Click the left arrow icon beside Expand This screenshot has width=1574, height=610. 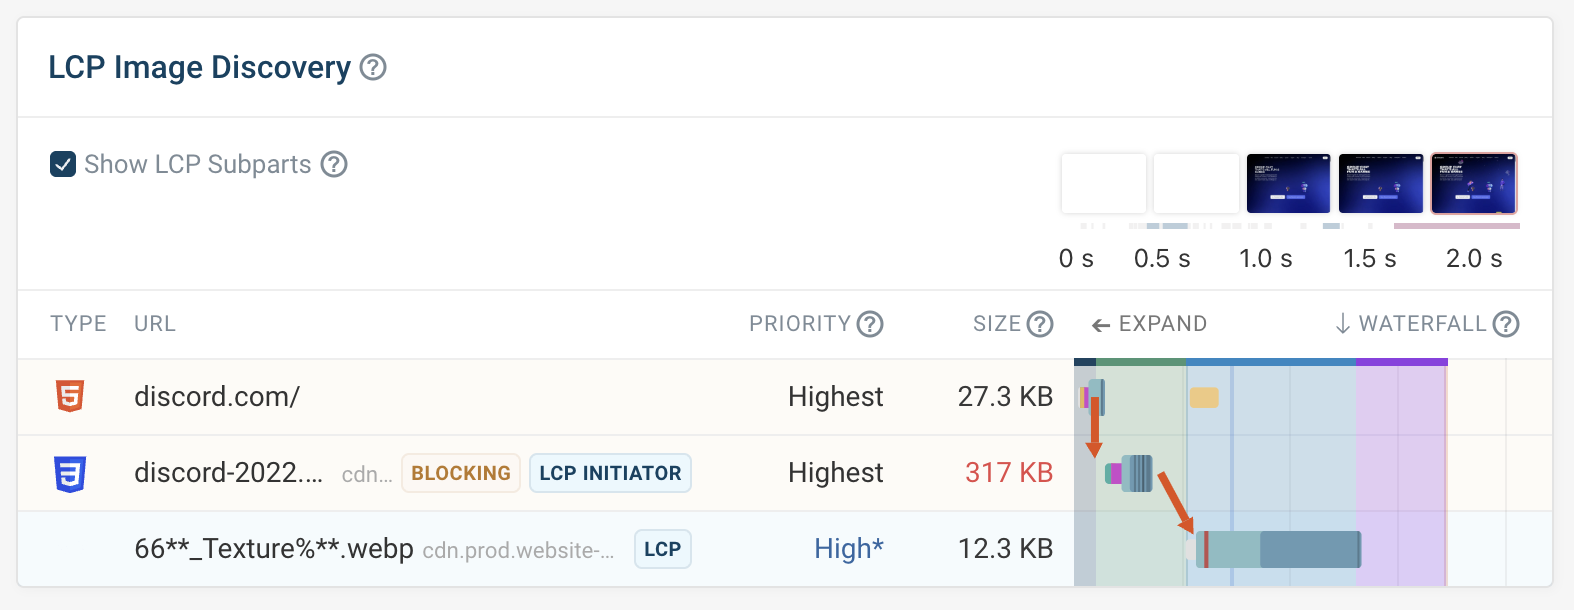1101,325
